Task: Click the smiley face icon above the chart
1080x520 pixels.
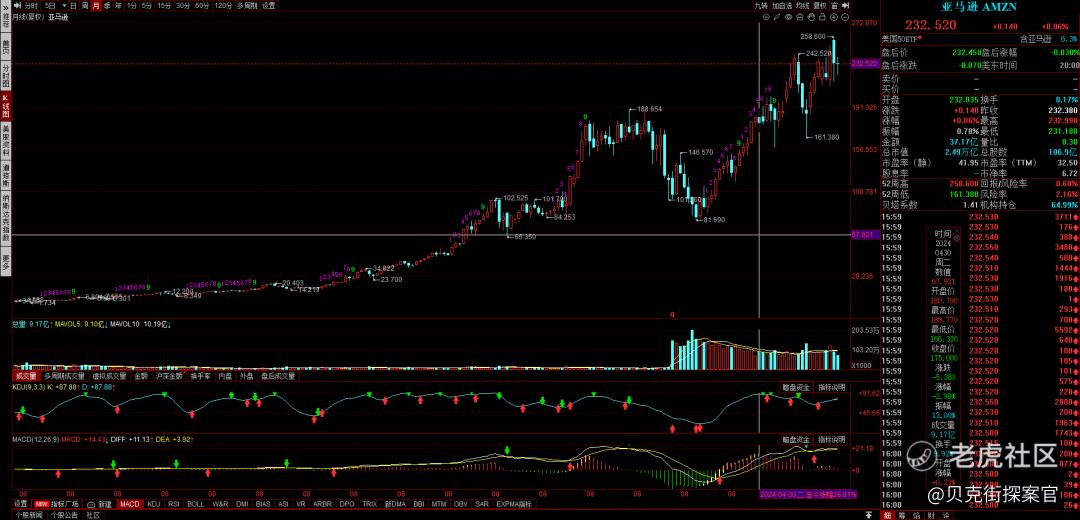Action: pyautogui.click(x=766, y=17)
